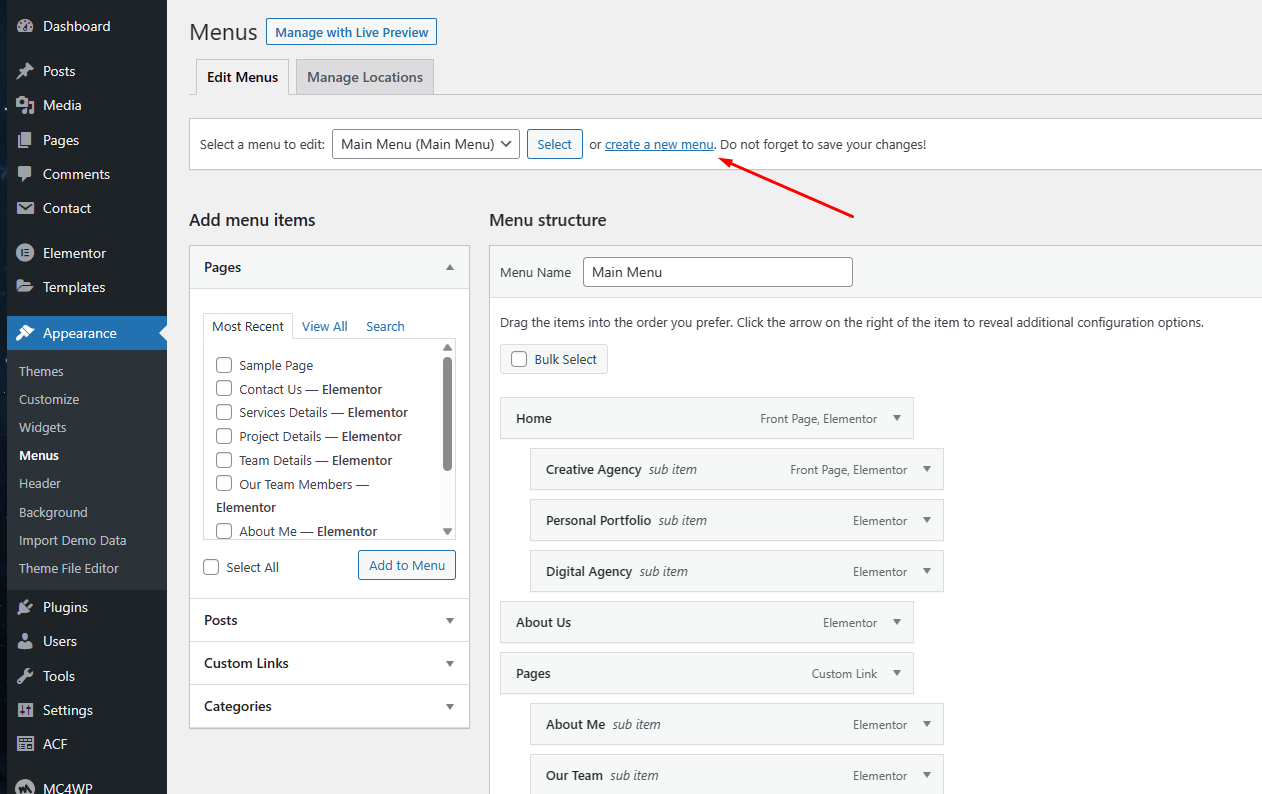Click the Add to Menu button
The width and height of the screenshot is (1262, 794).
[x=406, y=565]
